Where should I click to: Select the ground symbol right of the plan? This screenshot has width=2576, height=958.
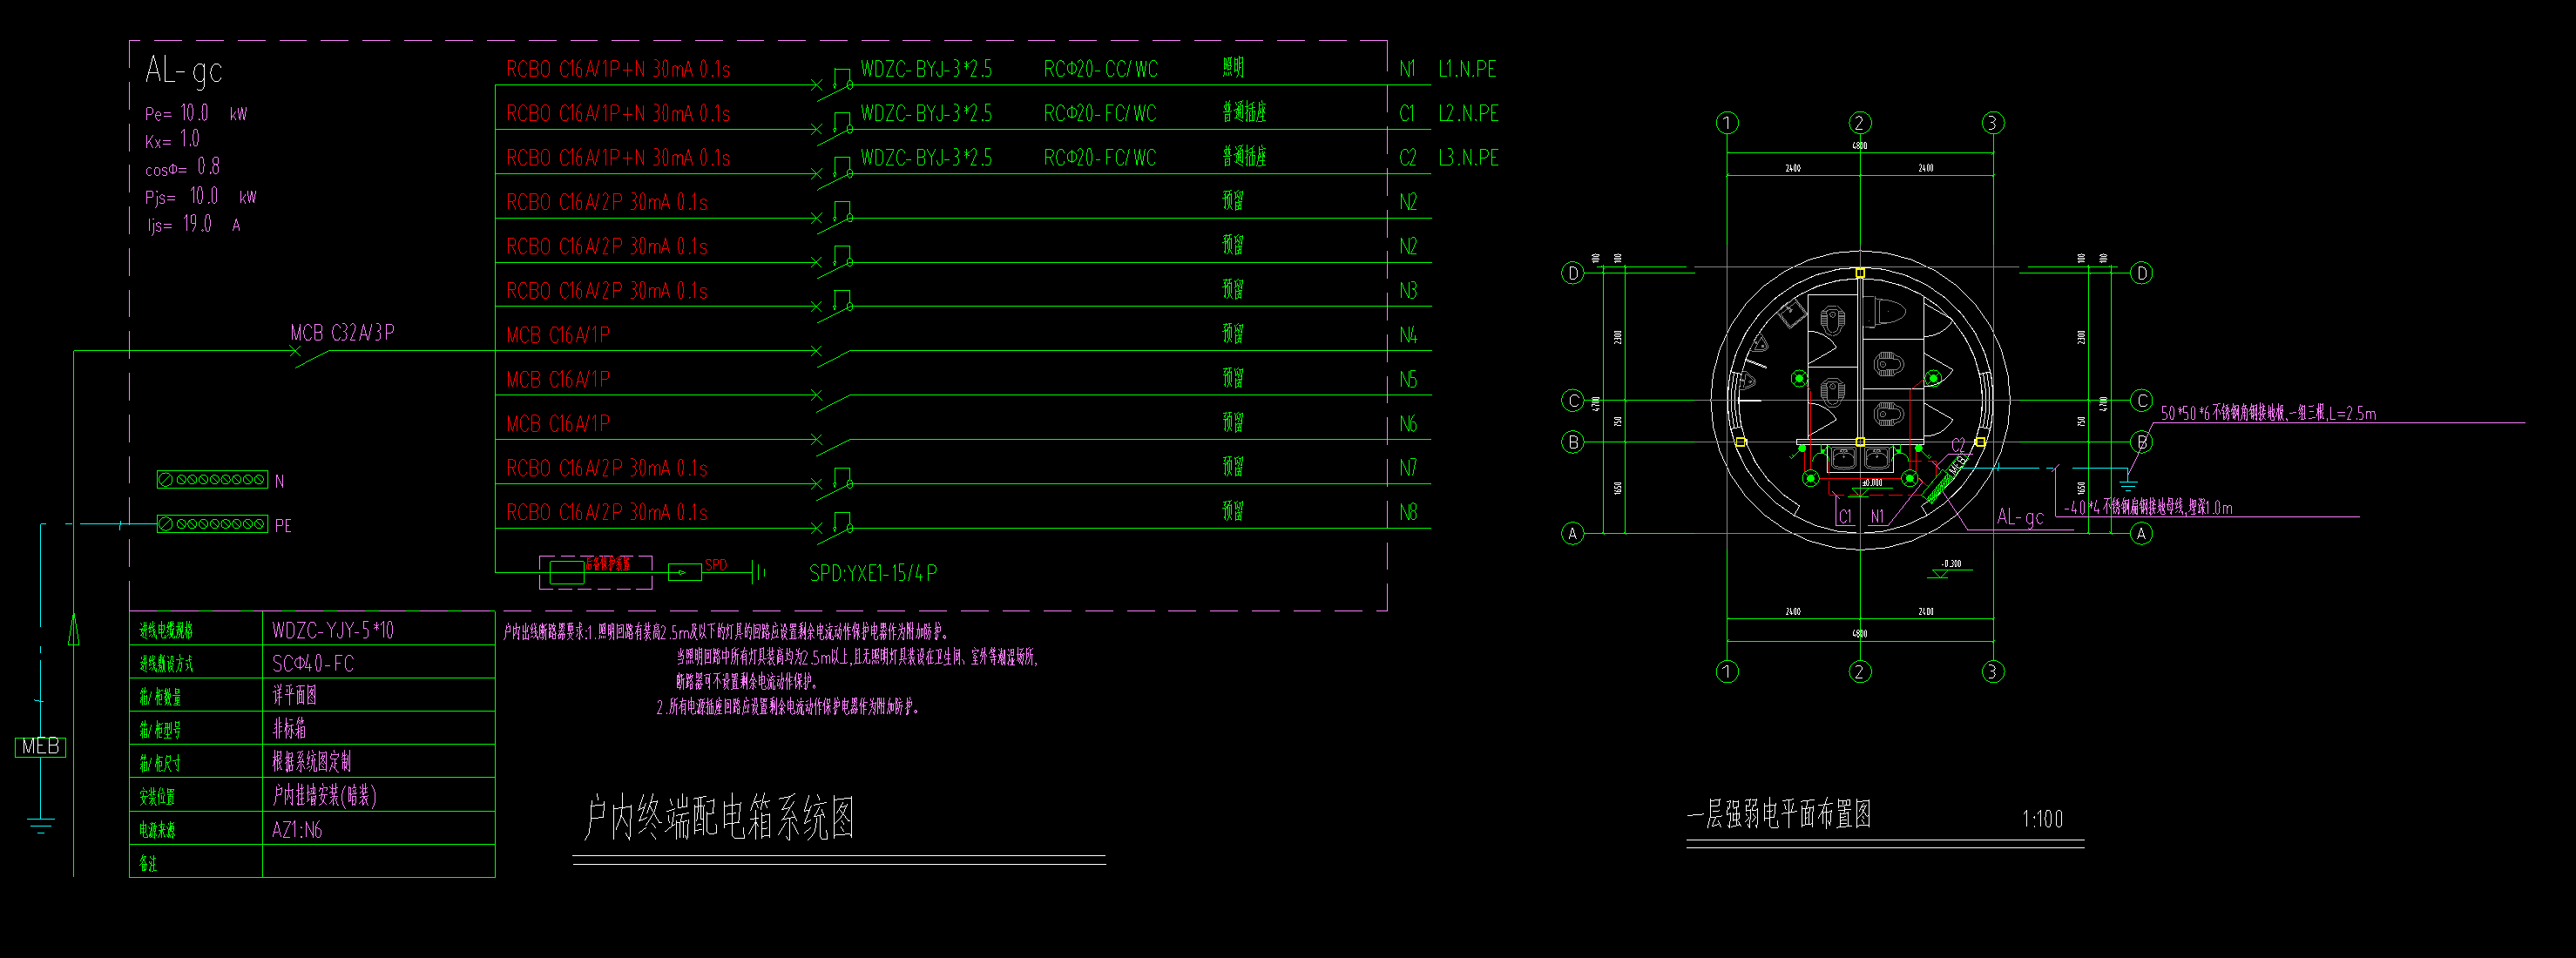[x=2129, y=484]
